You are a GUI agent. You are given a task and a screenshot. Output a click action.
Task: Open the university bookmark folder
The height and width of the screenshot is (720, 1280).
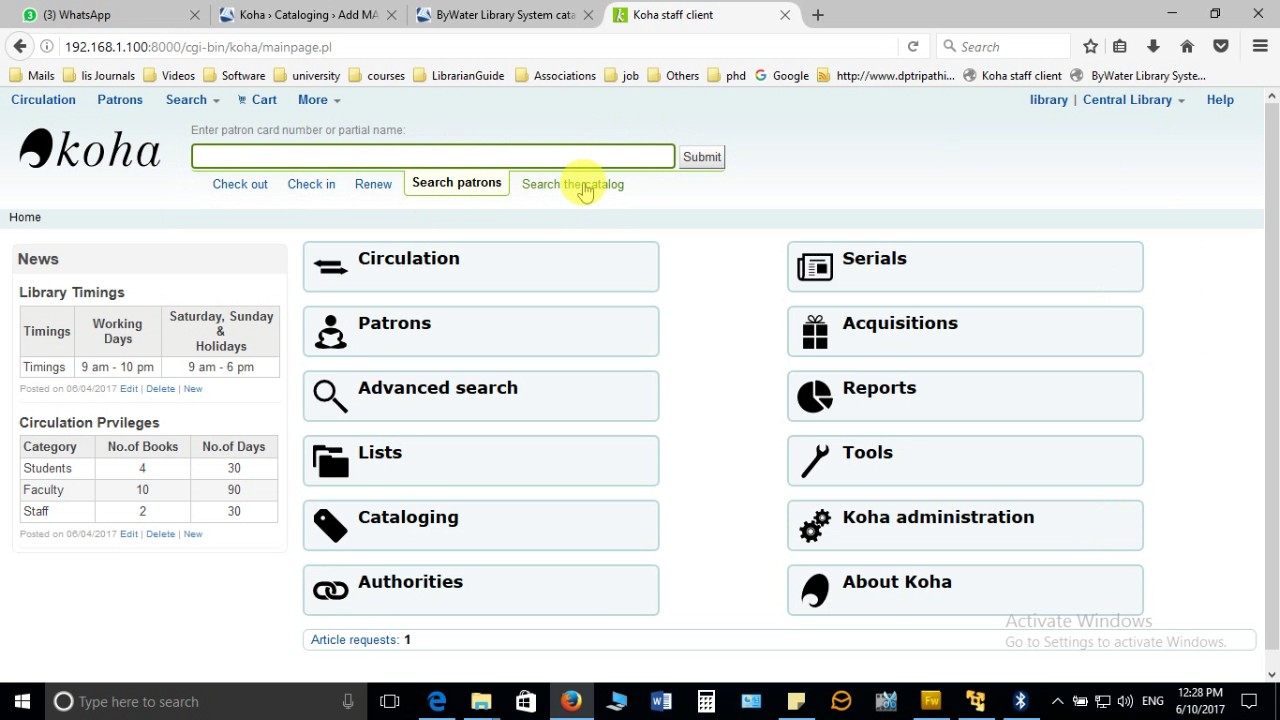(307, 76)
